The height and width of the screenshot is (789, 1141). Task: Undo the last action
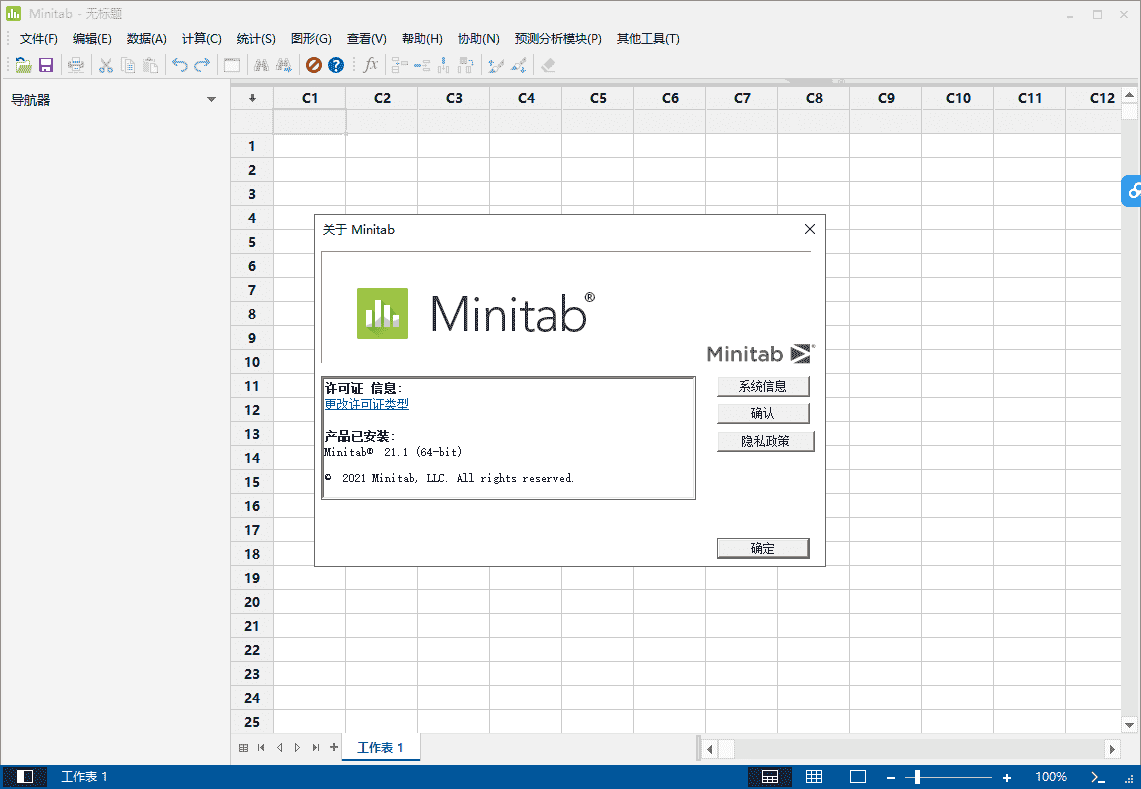point(180,64)
